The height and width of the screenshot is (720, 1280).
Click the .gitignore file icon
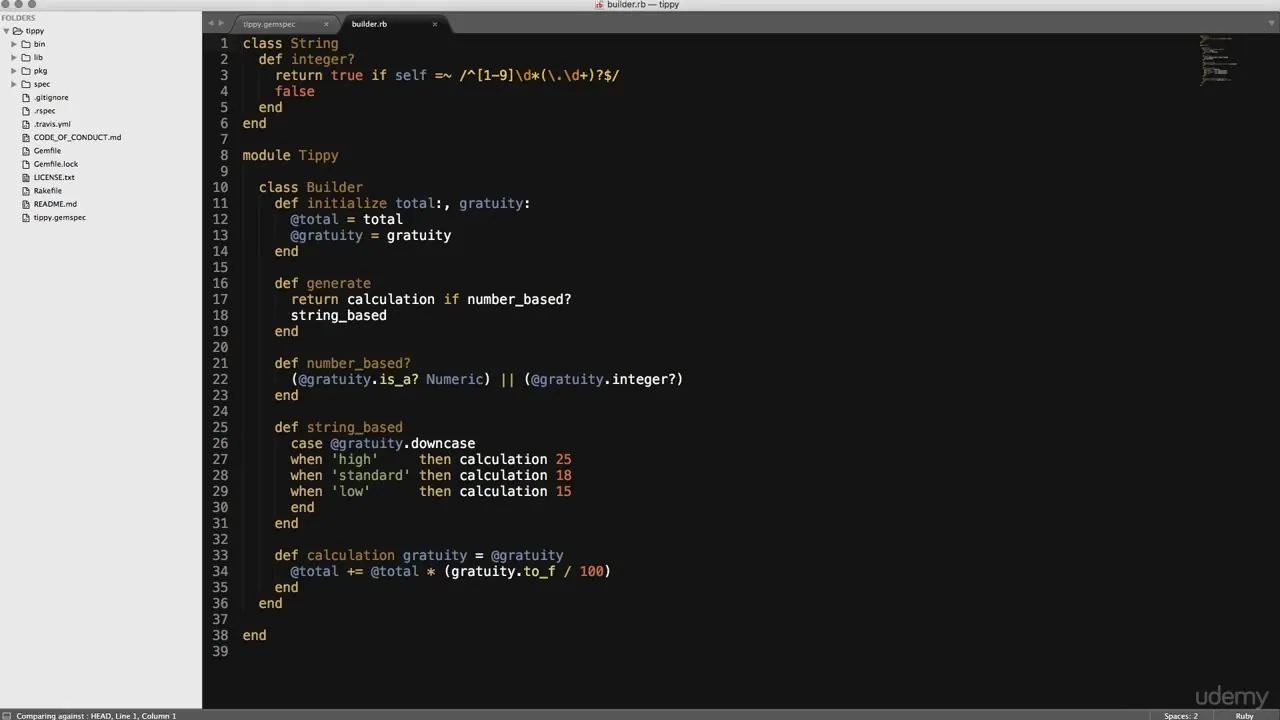point(26,97)
